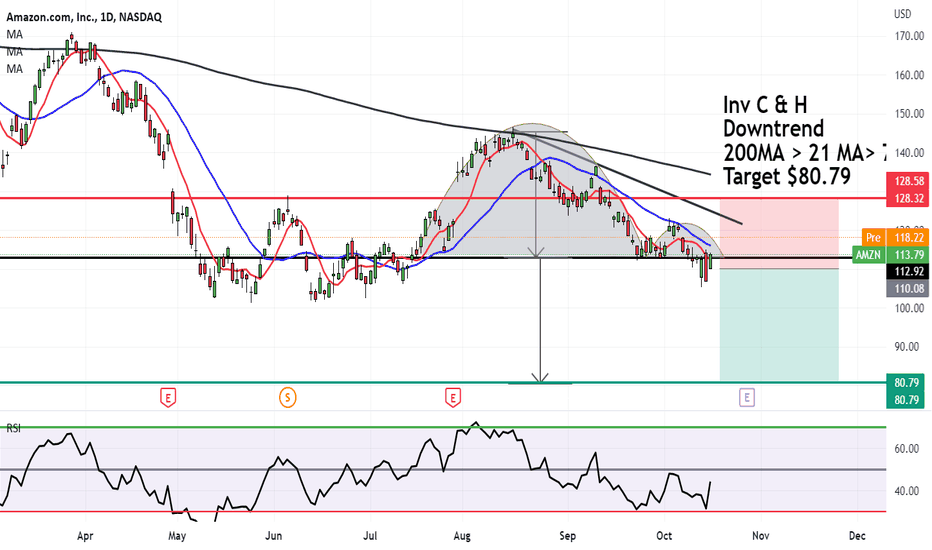The image size is (932, 550).
Task: Click the 150.00 price axis label
Action: (x=909, y=114)
